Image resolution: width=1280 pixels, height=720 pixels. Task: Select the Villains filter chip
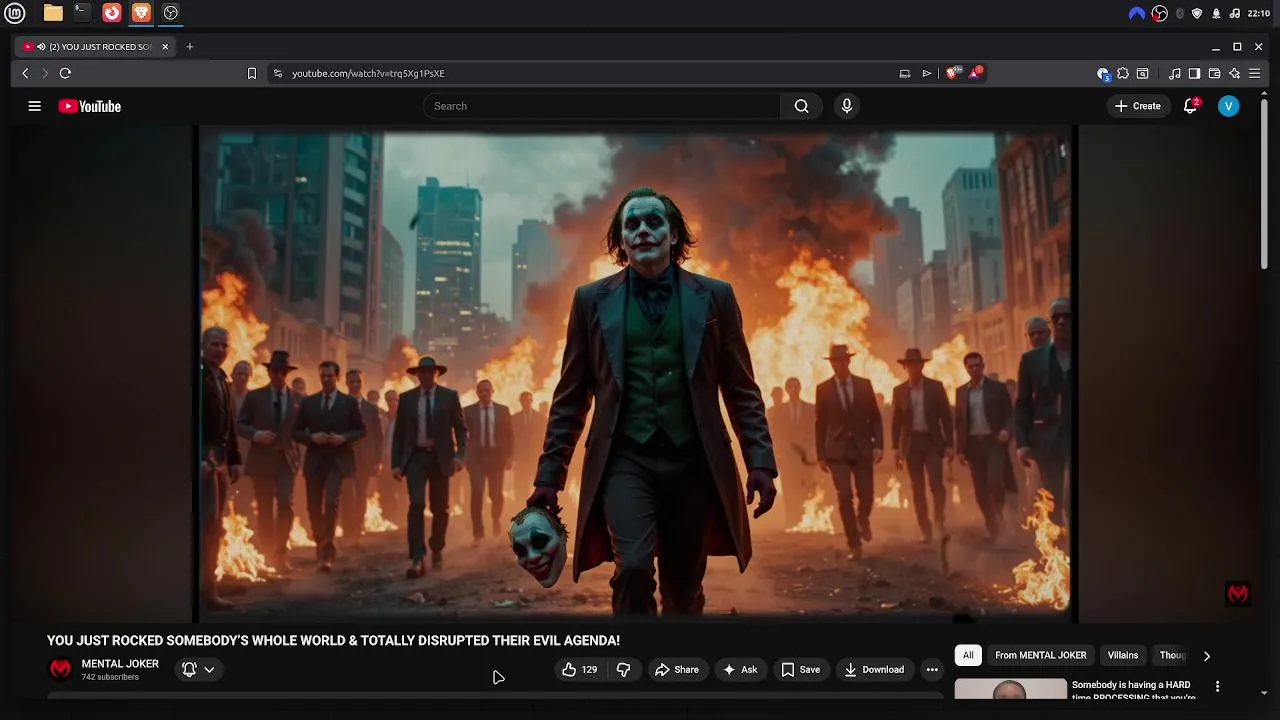1123,656
